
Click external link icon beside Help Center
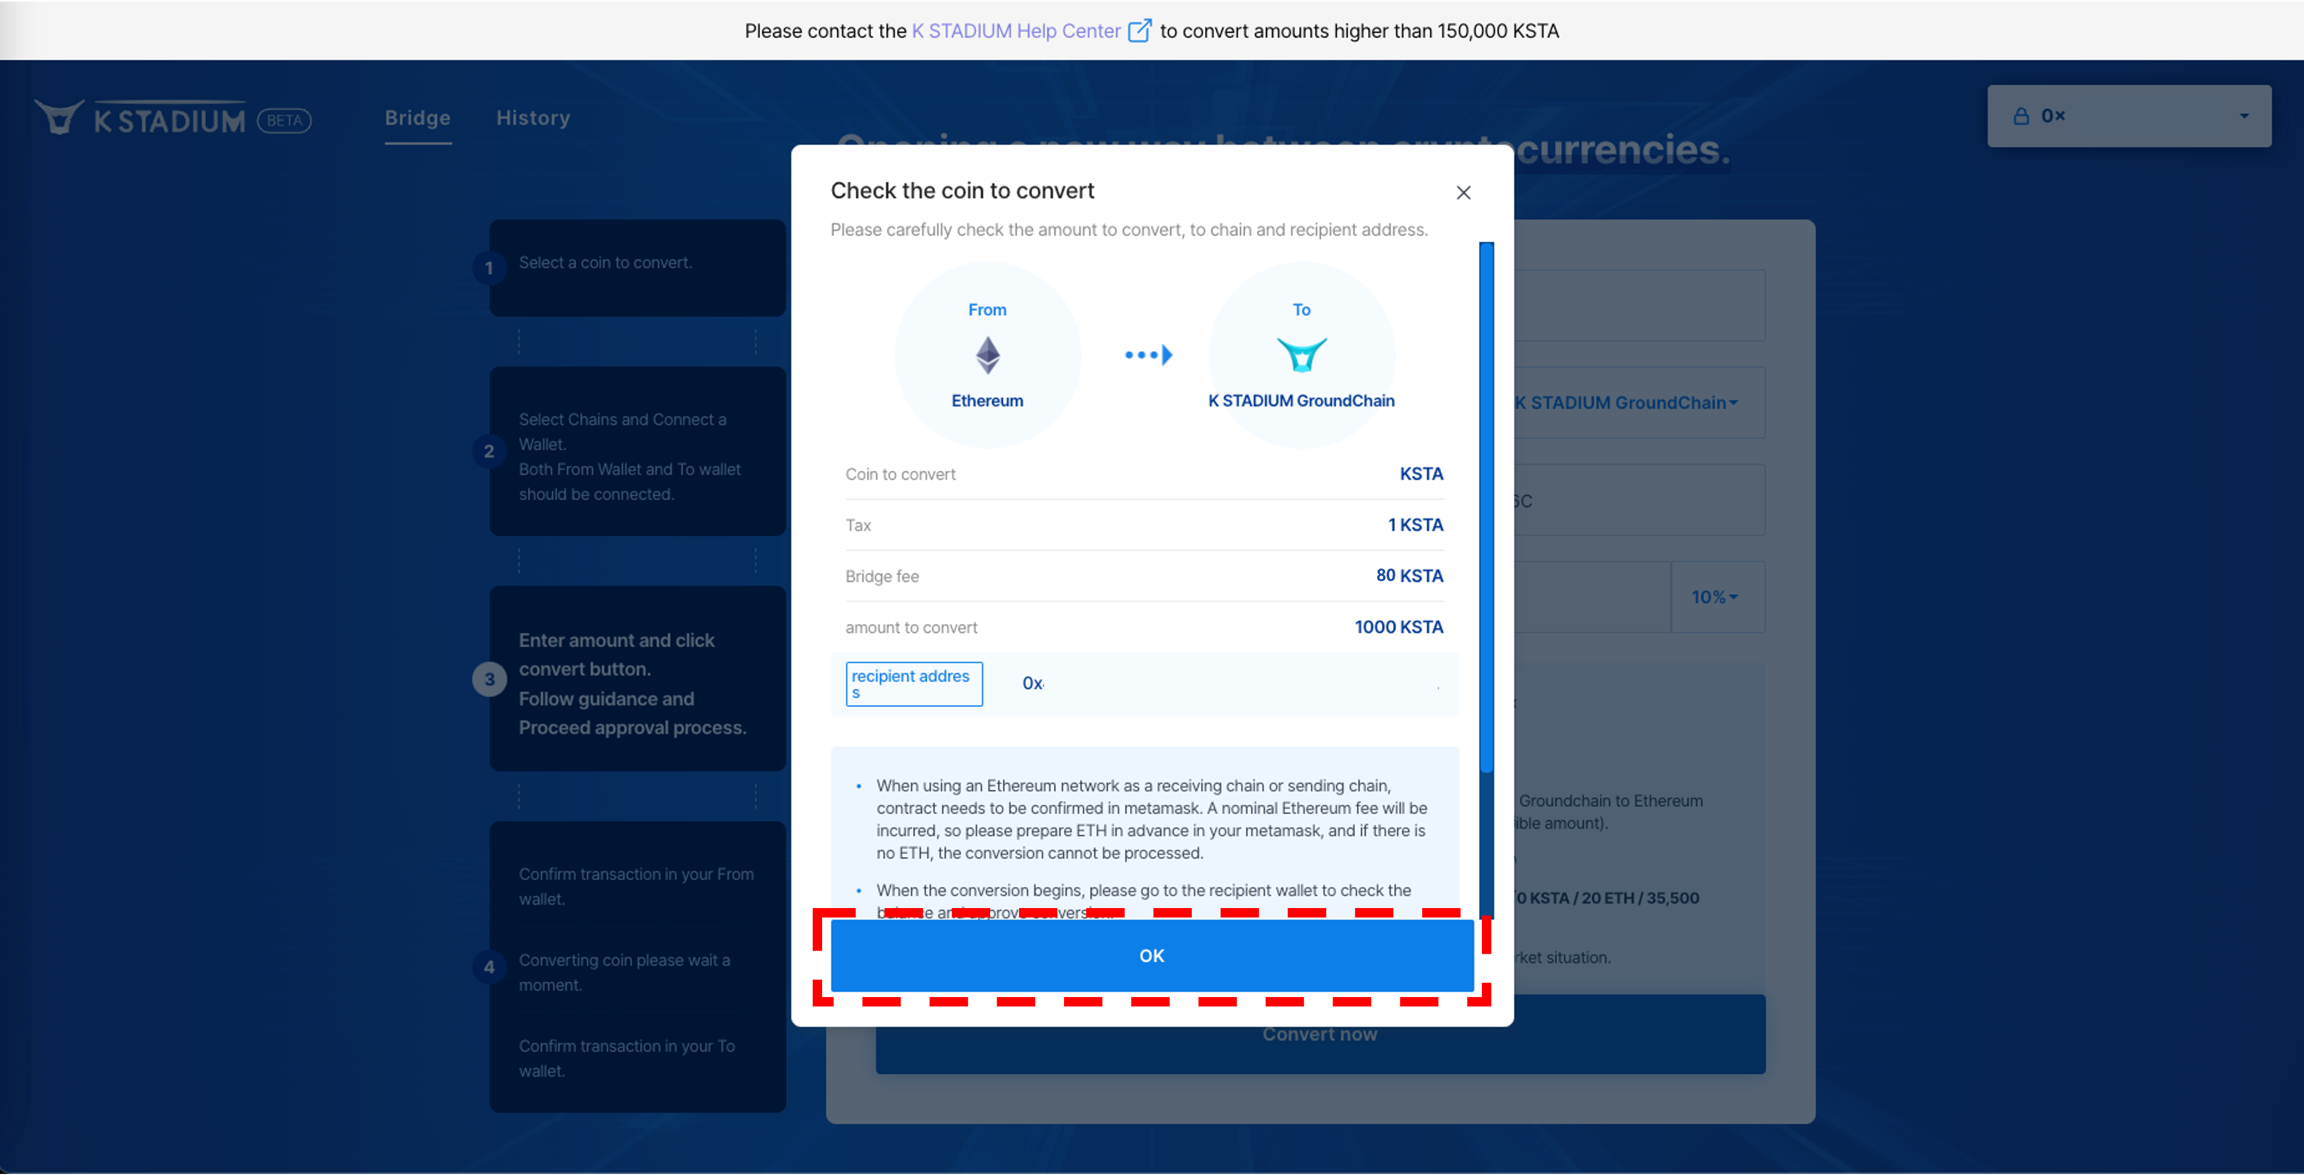(1139, 31)
